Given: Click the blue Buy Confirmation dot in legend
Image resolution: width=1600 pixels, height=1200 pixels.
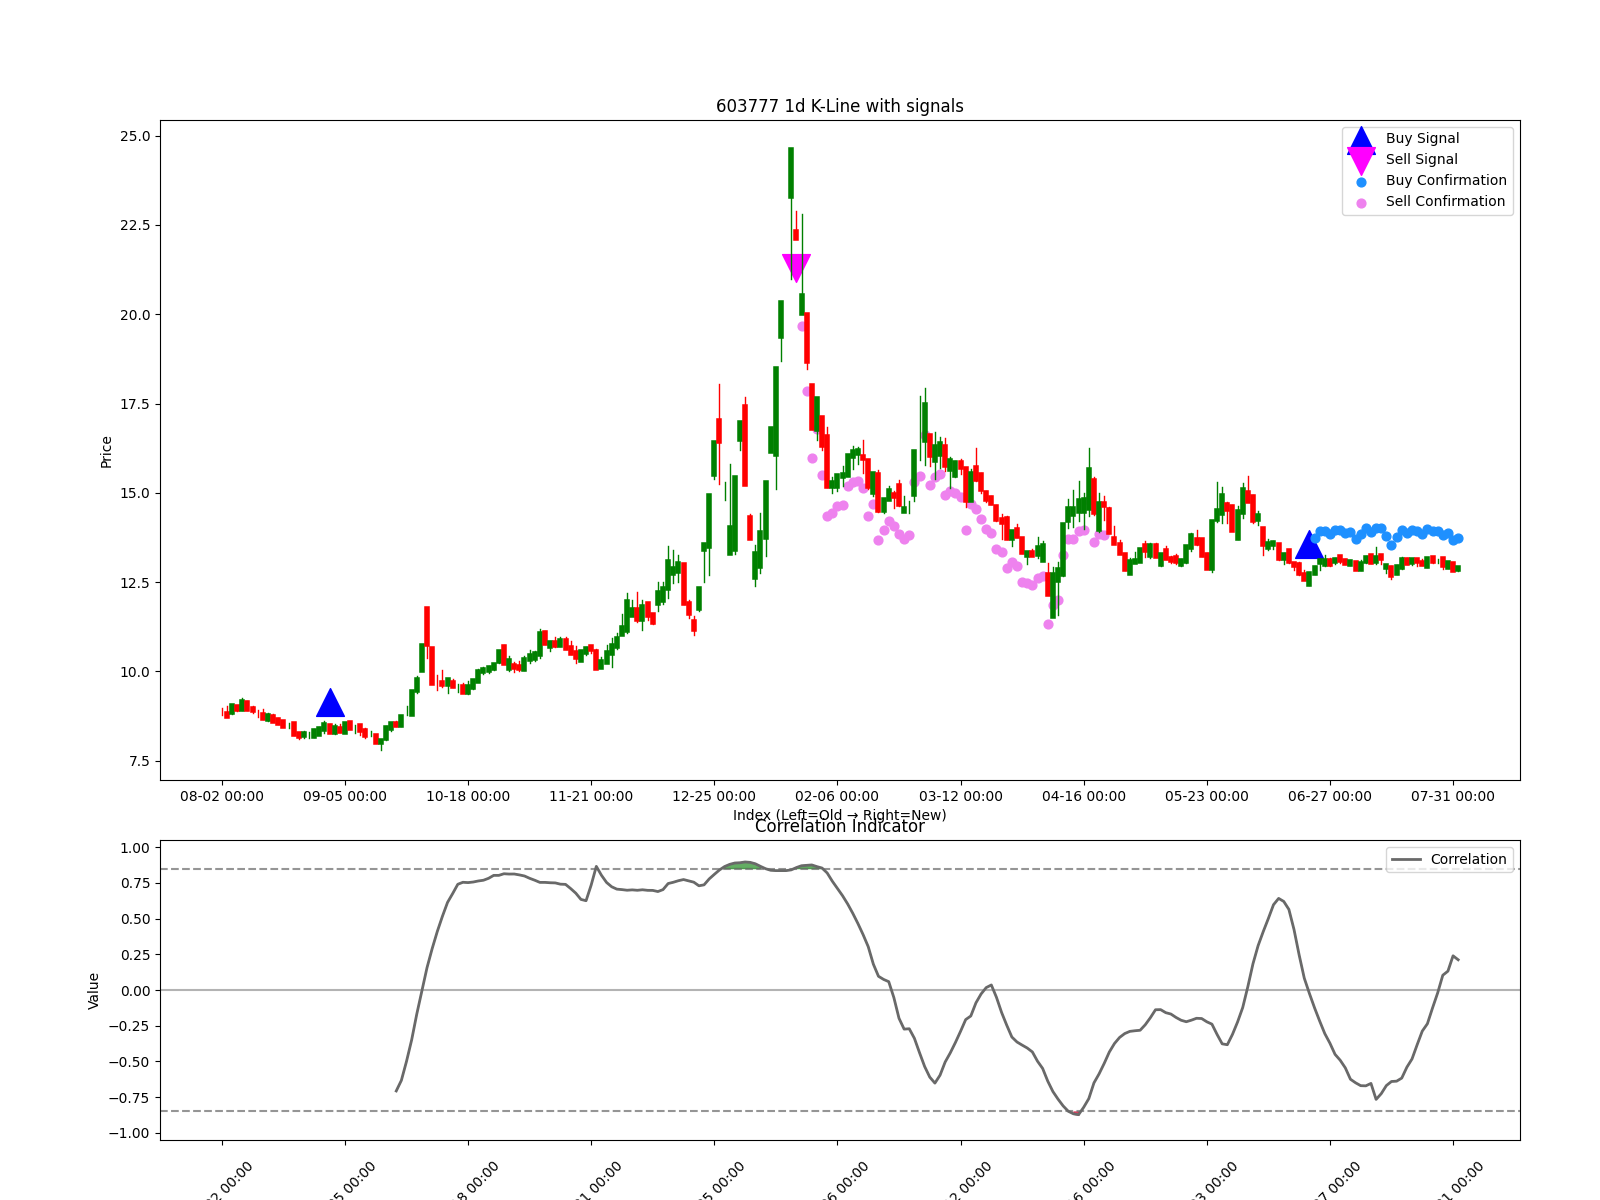Looking at the screenshot, I should (1361, 182).
